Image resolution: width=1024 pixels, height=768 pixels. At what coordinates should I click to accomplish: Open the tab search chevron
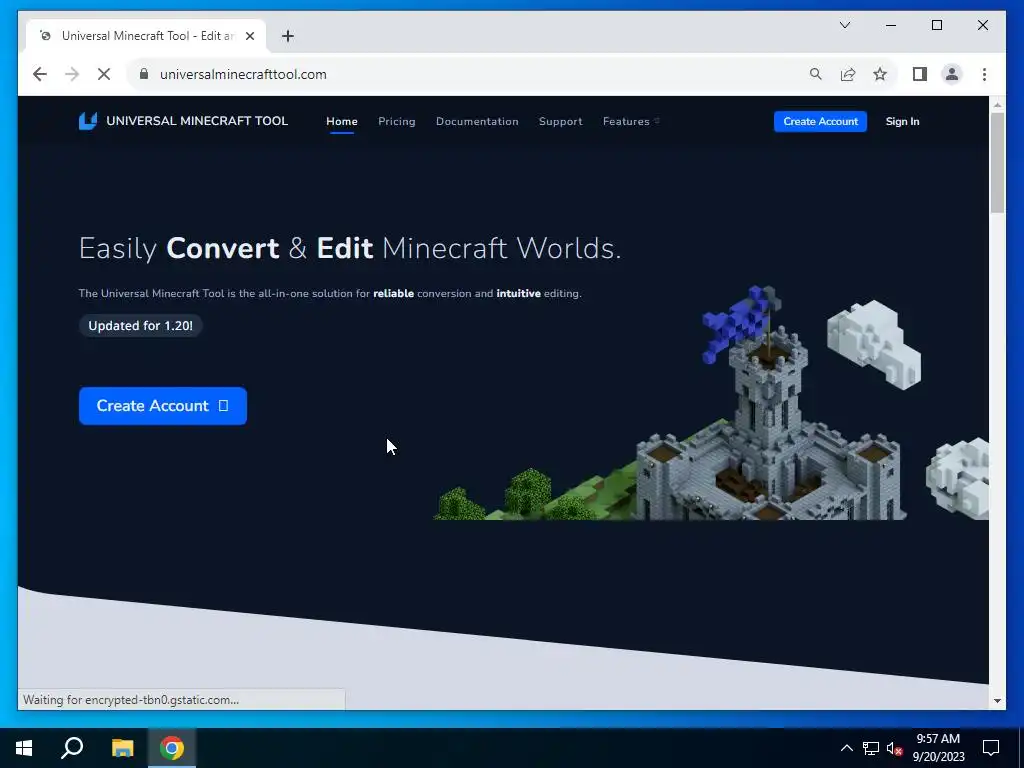point(844,25)
